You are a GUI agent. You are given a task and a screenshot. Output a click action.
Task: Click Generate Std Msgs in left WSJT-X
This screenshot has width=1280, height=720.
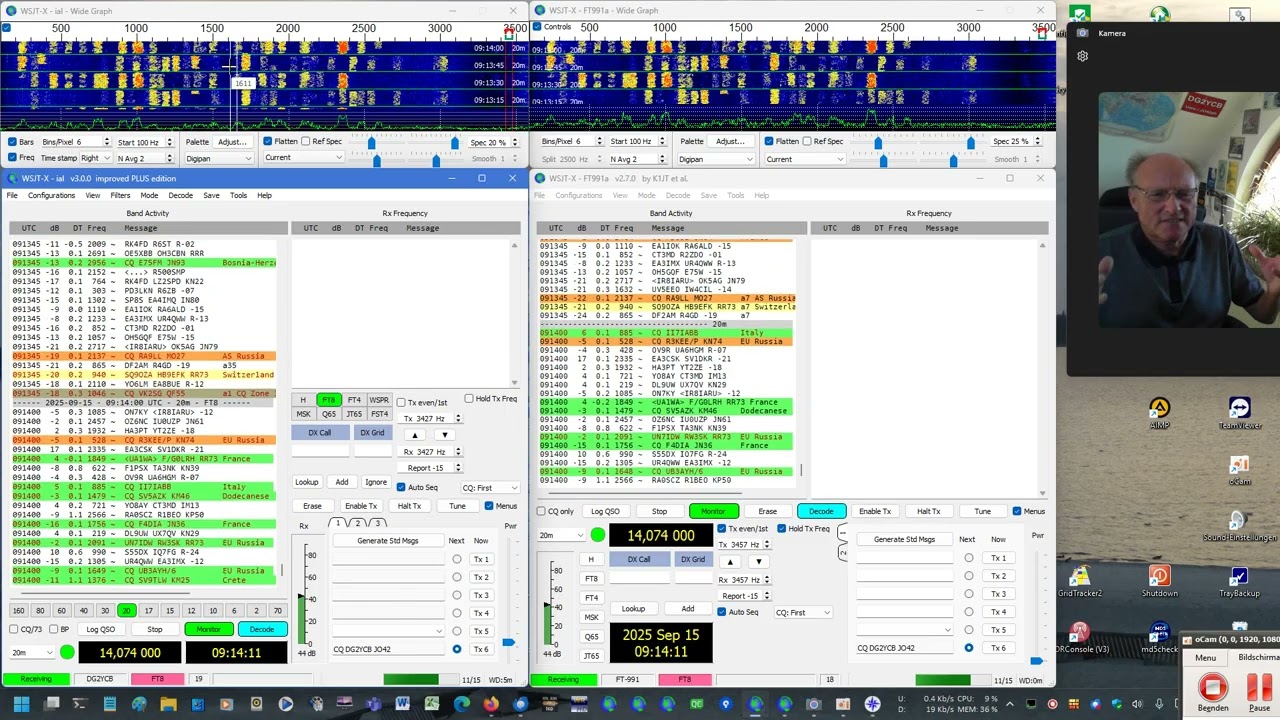[388, 541]
